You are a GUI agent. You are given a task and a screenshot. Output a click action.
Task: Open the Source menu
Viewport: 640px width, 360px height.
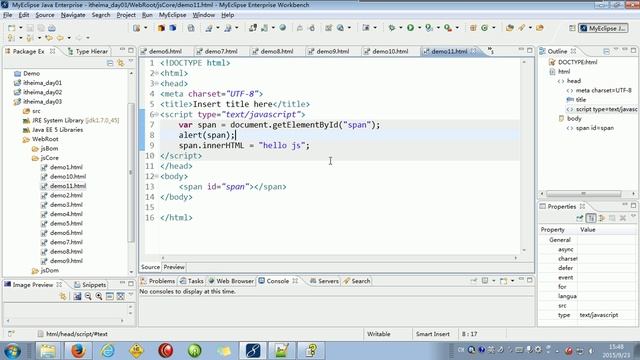45,15
